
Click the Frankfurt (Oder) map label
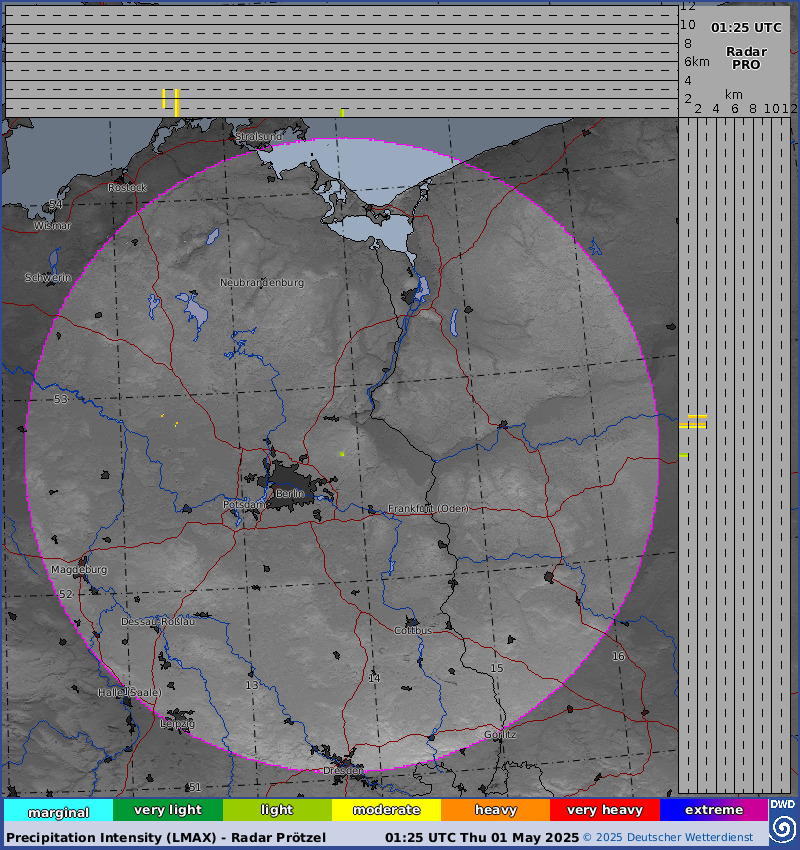pyautogui.click(x=428, y=509)
